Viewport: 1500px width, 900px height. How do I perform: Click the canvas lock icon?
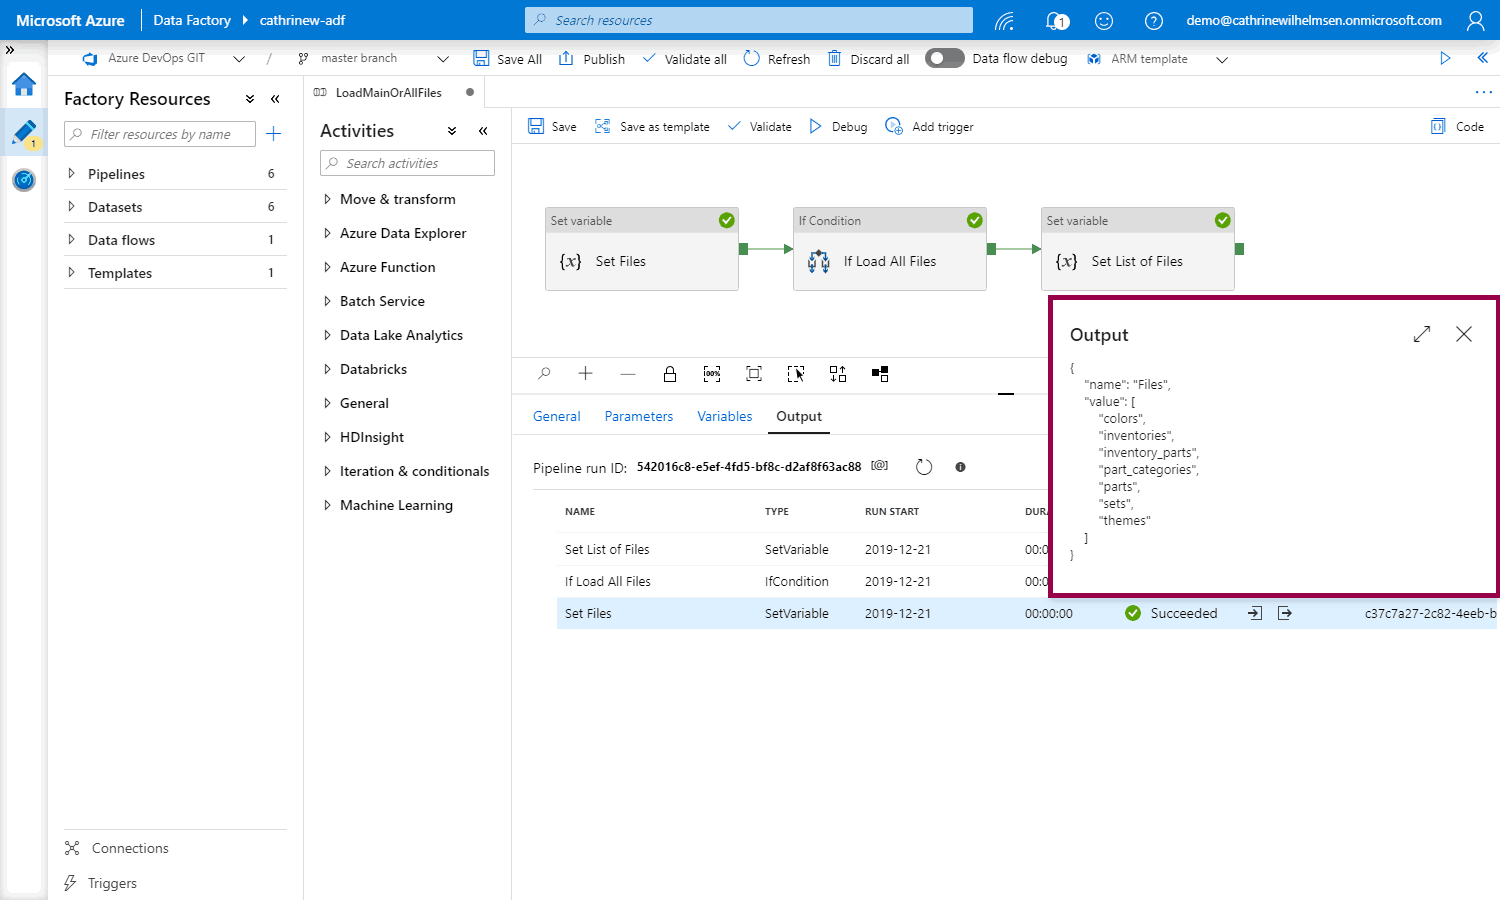pyautogui.click(x=670, y=374)
